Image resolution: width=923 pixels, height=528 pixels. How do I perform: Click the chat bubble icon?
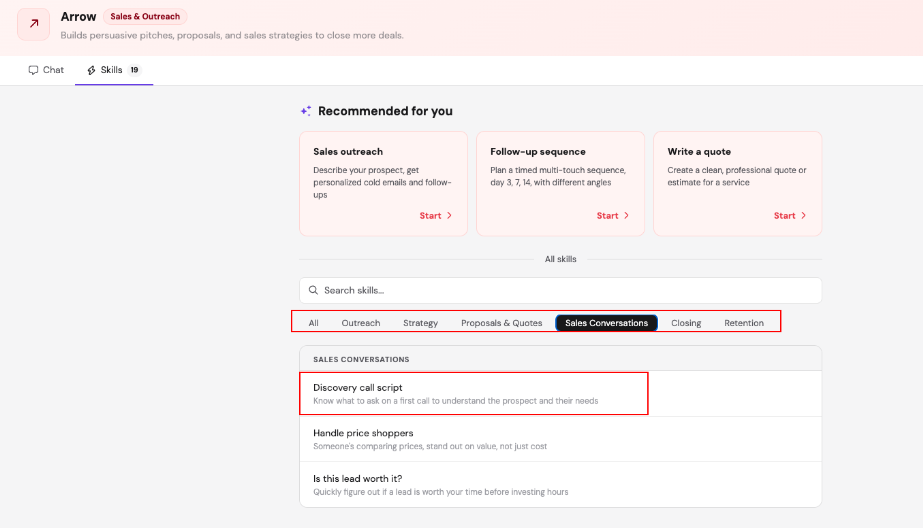click(x=33, y=70)
